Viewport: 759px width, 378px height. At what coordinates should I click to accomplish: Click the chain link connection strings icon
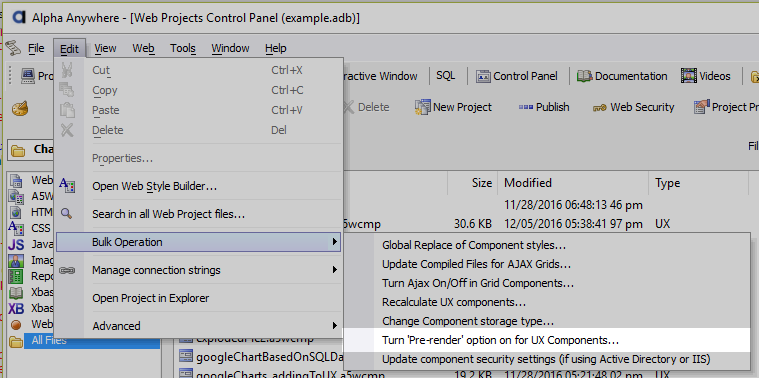(67, 270)
